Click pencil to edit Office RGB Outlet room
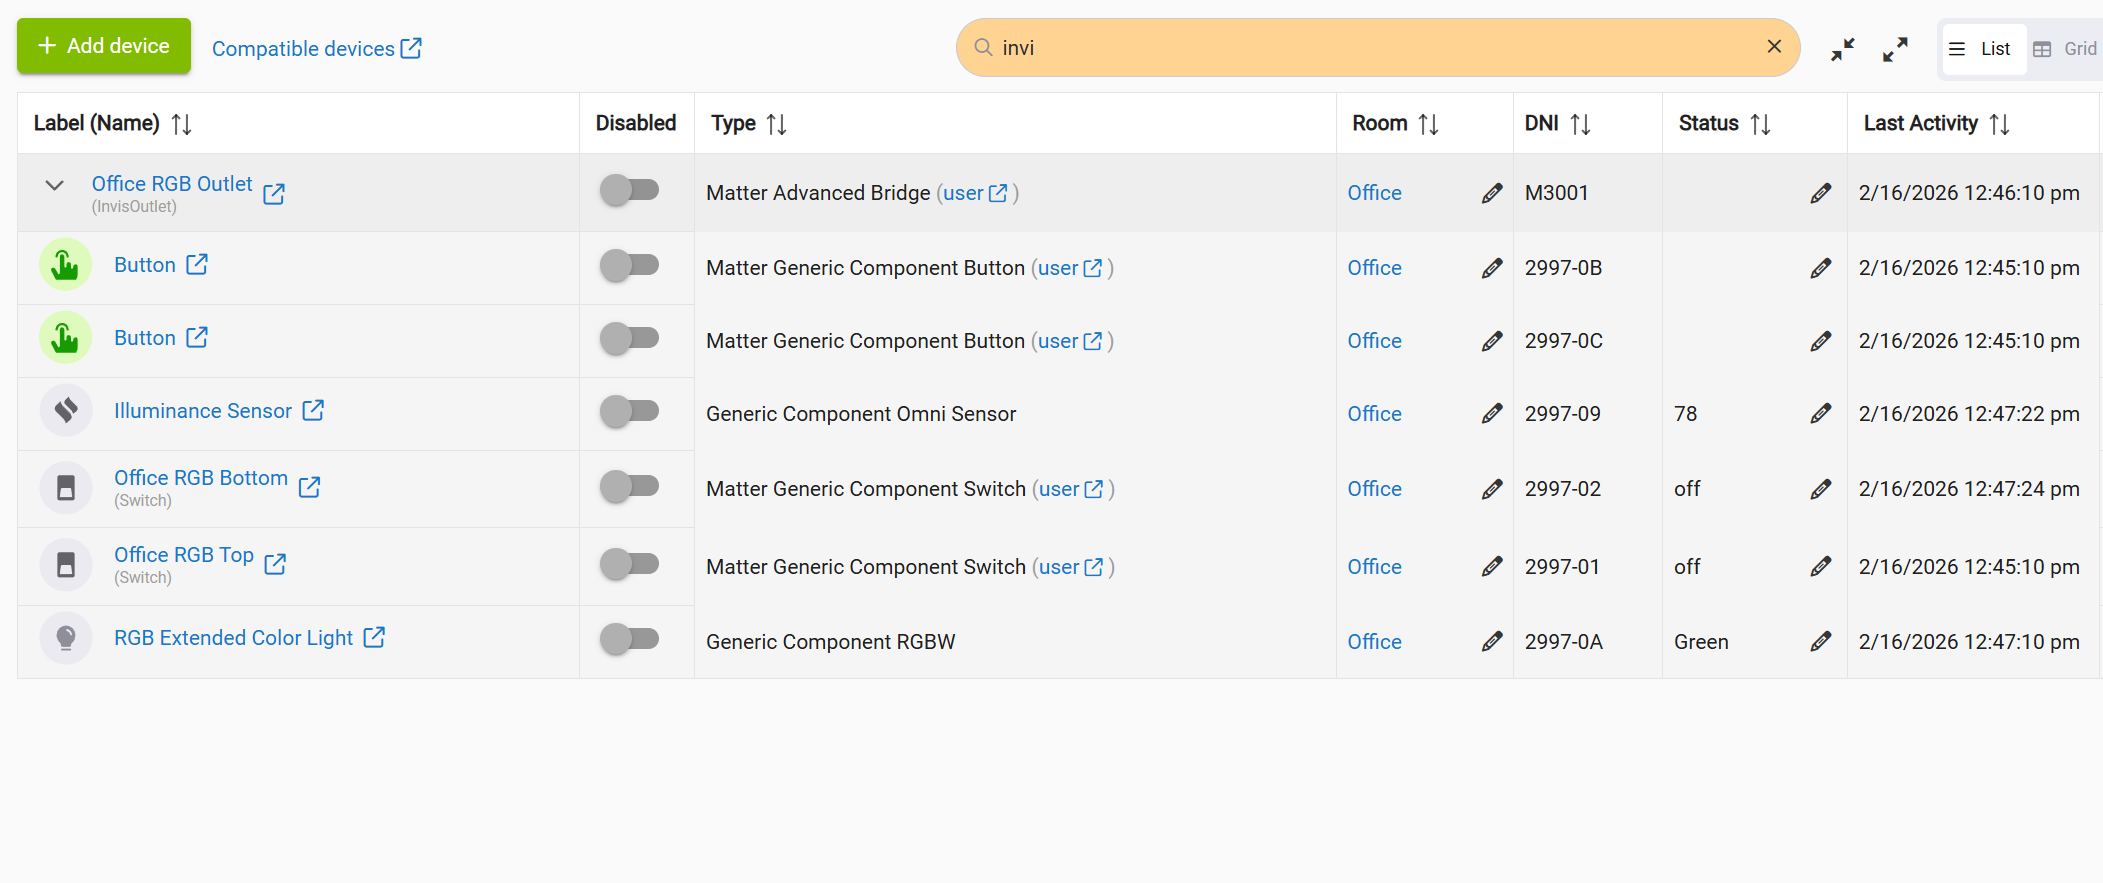This screenshot has width=2103, height=883. 1491,193
